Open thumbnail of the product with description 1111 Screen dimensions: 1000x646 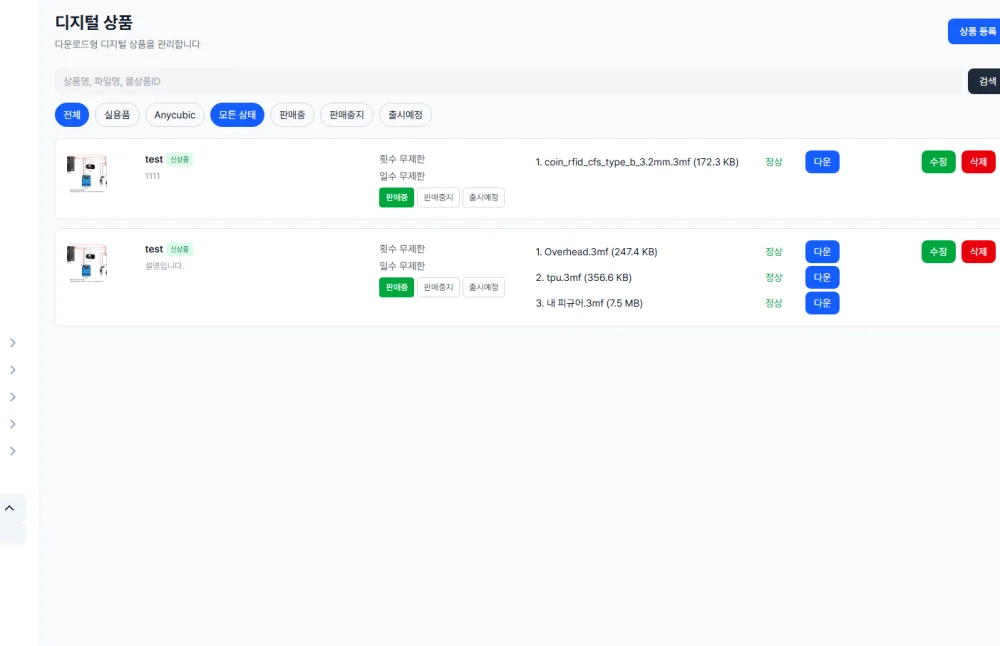(87, 173)
